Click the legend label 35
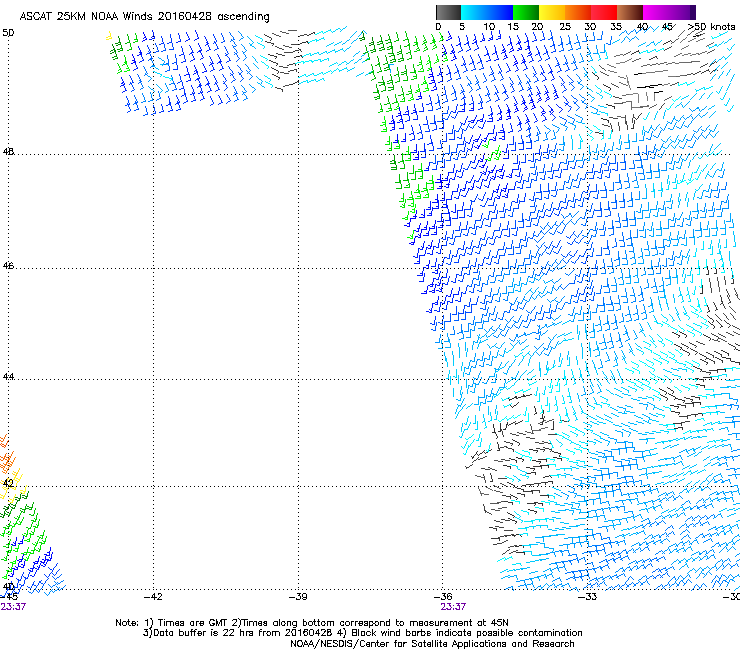740x650 pixels. click(616, 27)
